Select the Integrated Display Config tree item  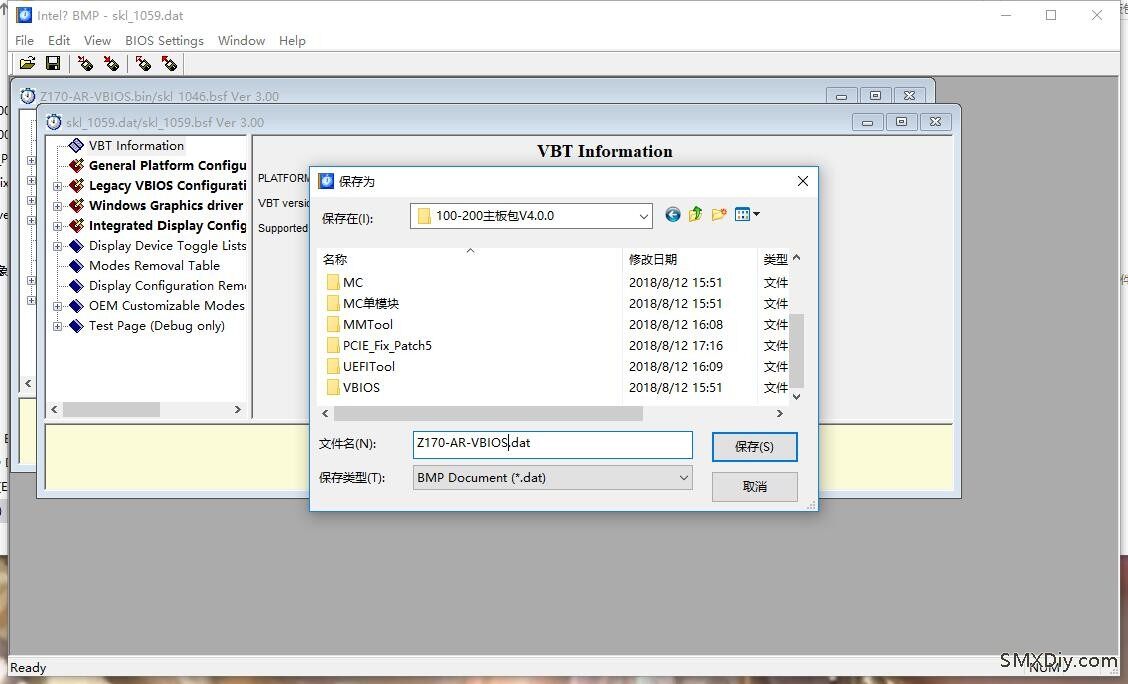(x=168, y=226)
